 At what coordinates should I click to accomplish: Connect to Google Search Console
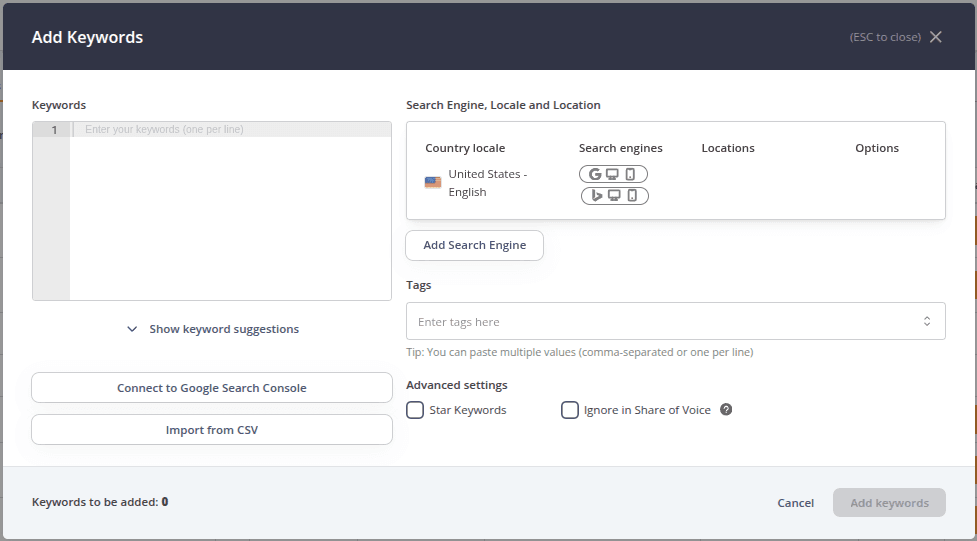212,388
